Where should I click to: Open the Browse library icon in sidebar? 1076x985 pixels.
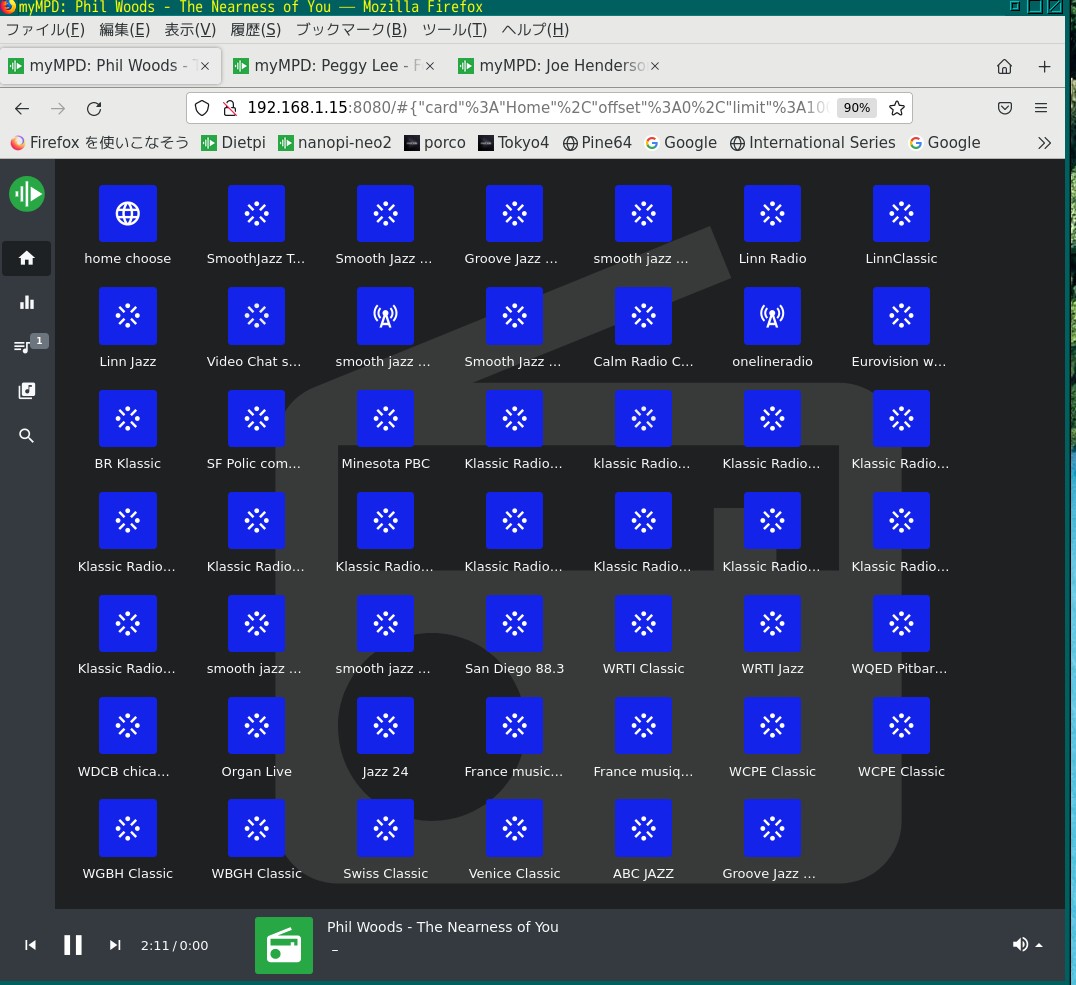pyautogui.click(x=27, y=391)
